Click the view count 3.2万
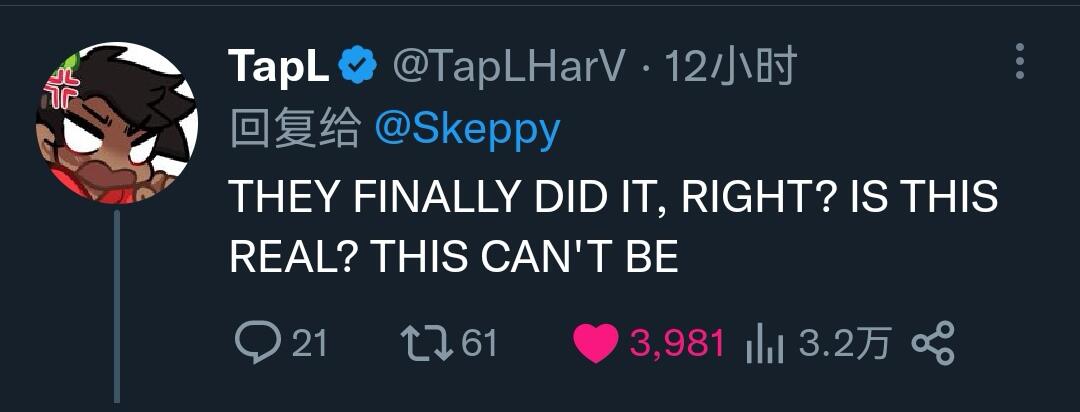Screen dimensions: 1080x412 846,342
